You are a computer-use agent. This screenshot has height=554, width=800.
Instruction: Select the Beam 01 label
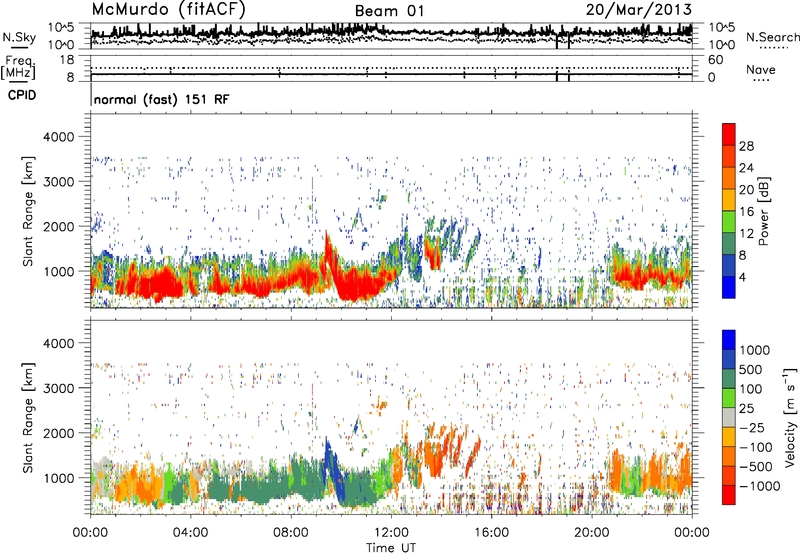pos(389,11)
